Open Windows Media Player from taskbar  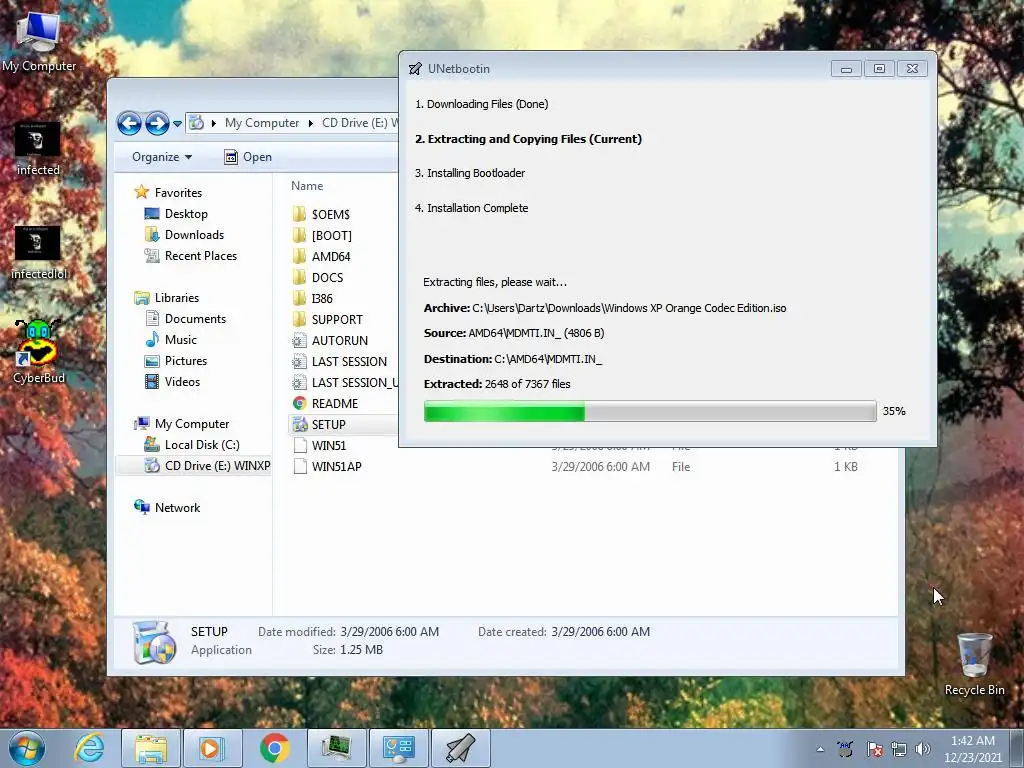tap(212, 748)
